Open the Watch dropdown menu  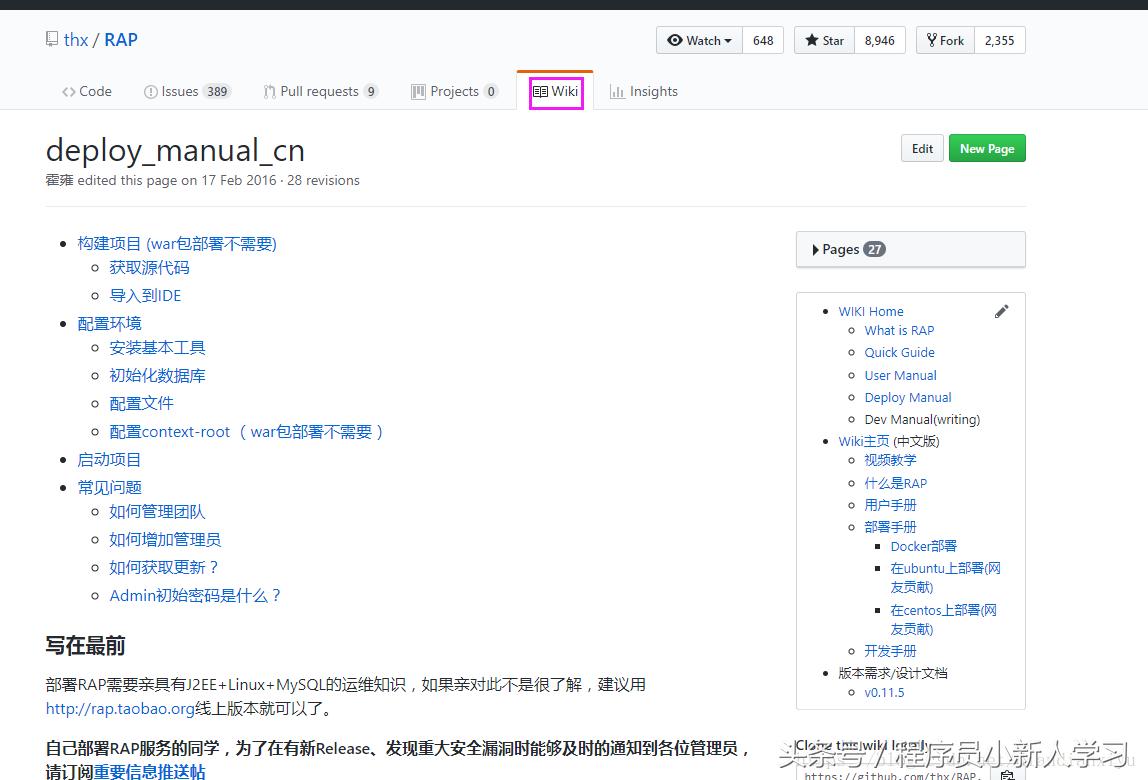click(698, 40)
